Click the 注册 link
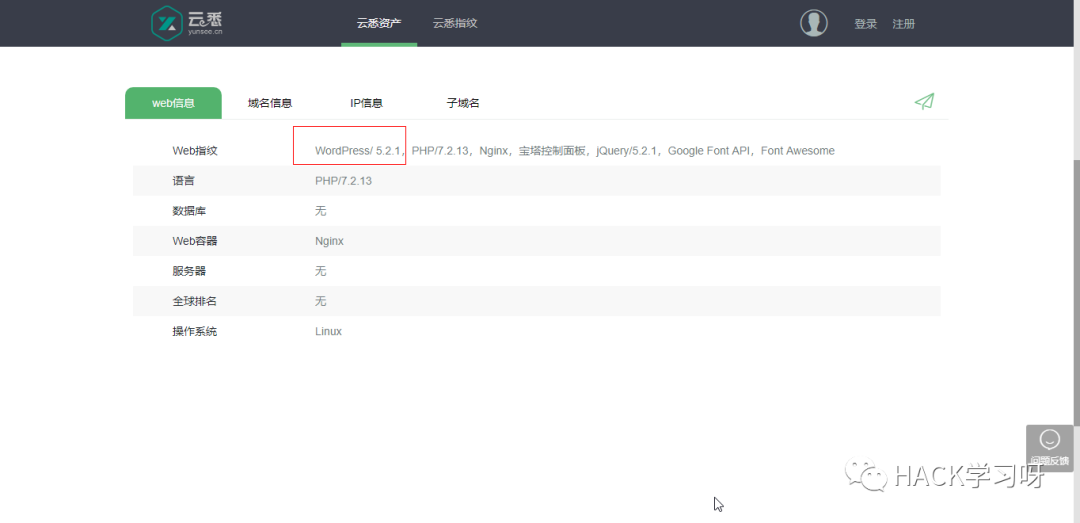 click(904, 24)
